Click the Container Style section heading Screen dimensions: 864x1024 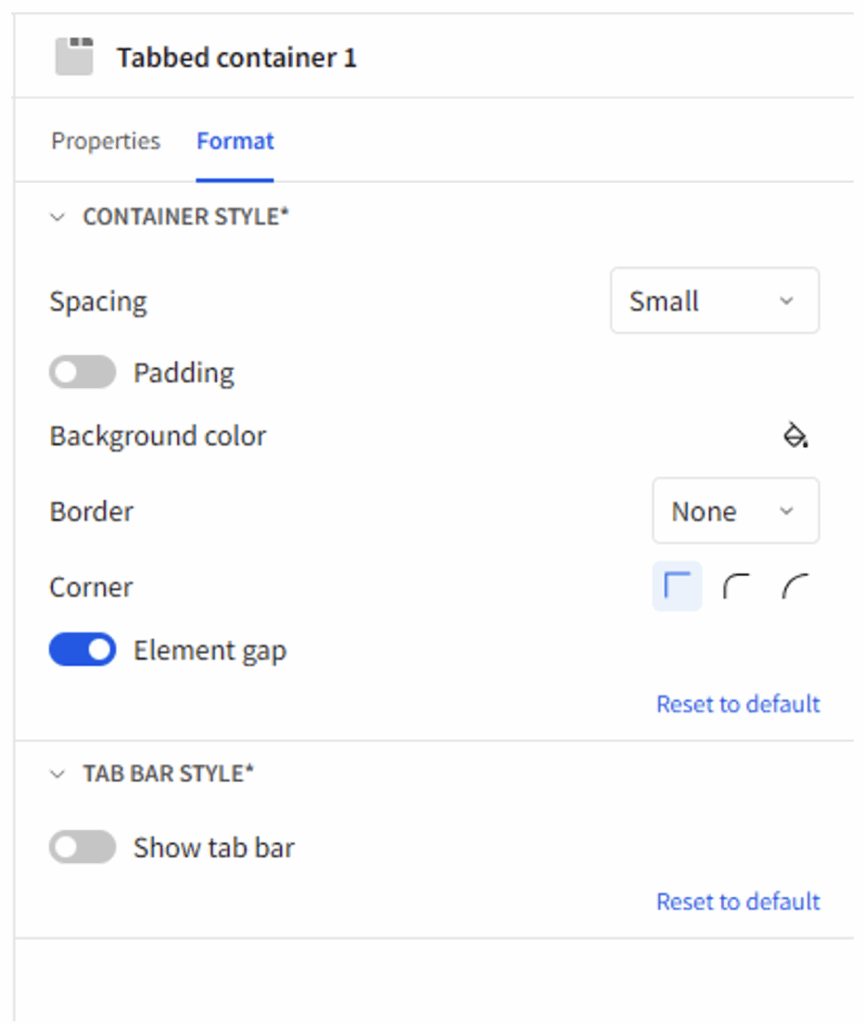tap(185, 217)
